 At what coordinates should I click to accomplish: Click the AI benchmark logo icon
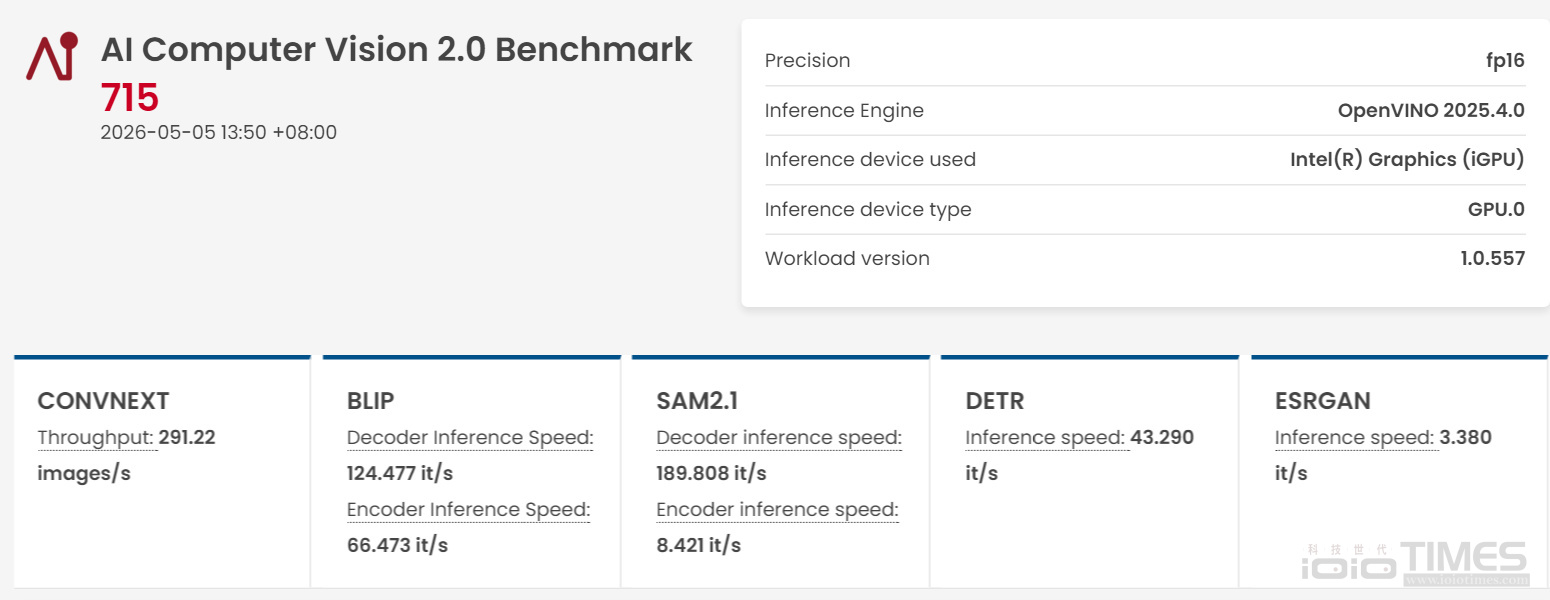tap(52, 57)
